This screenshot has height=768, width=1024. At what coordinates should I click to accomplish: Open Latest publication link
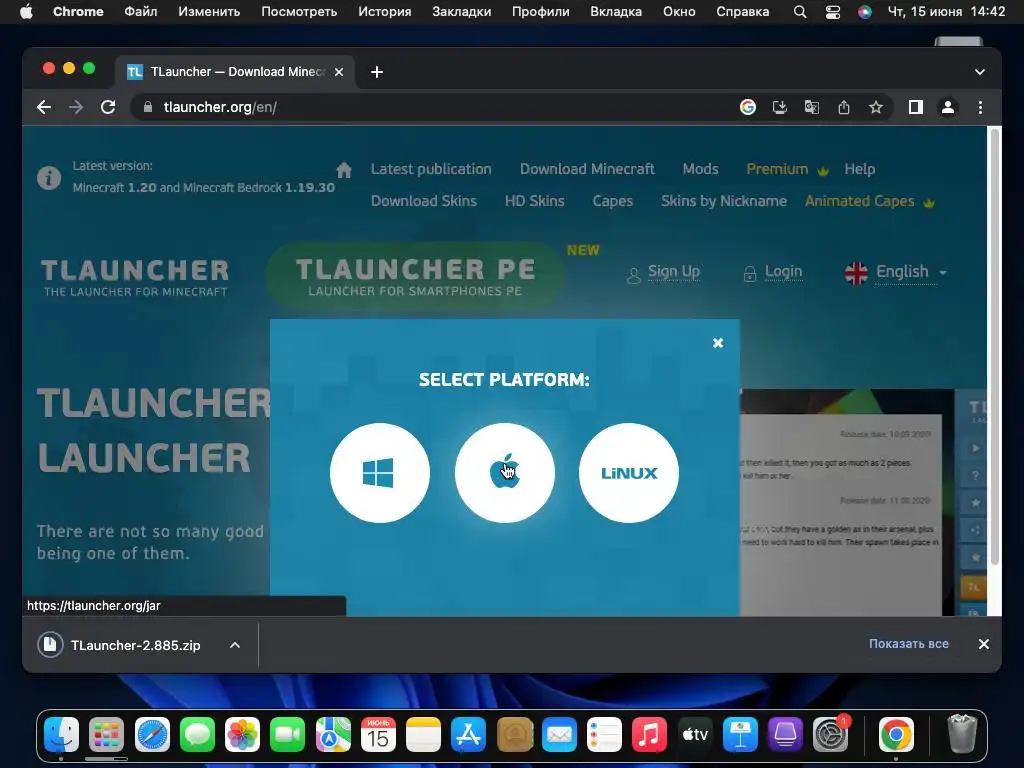click(x=431, y=169)
